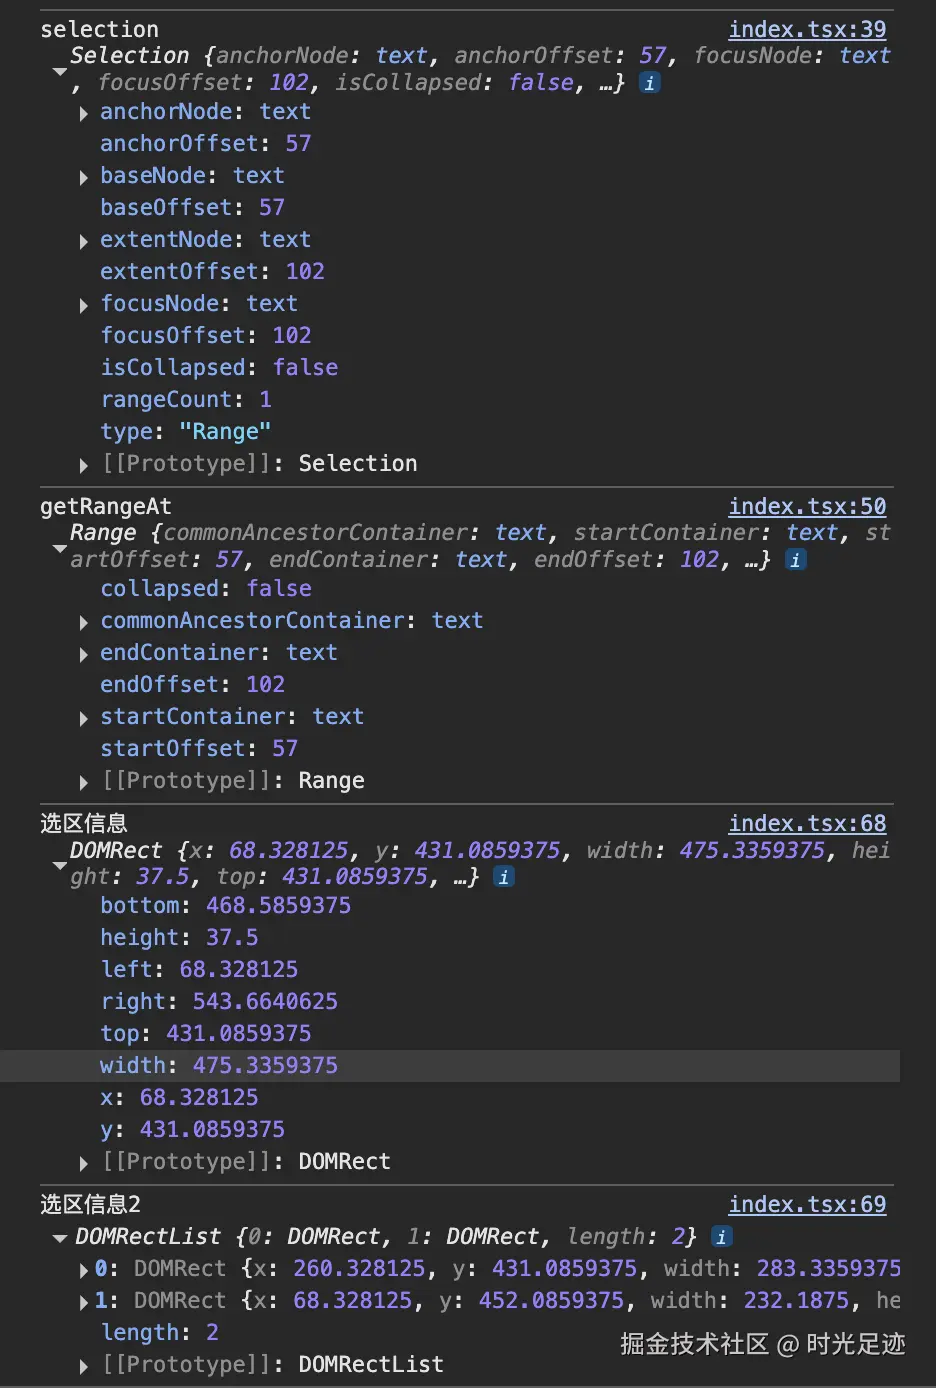Expand the first DOMRect entry at index 0
This screenshot has width=936, height=1388.
(x=84, y=1270)
